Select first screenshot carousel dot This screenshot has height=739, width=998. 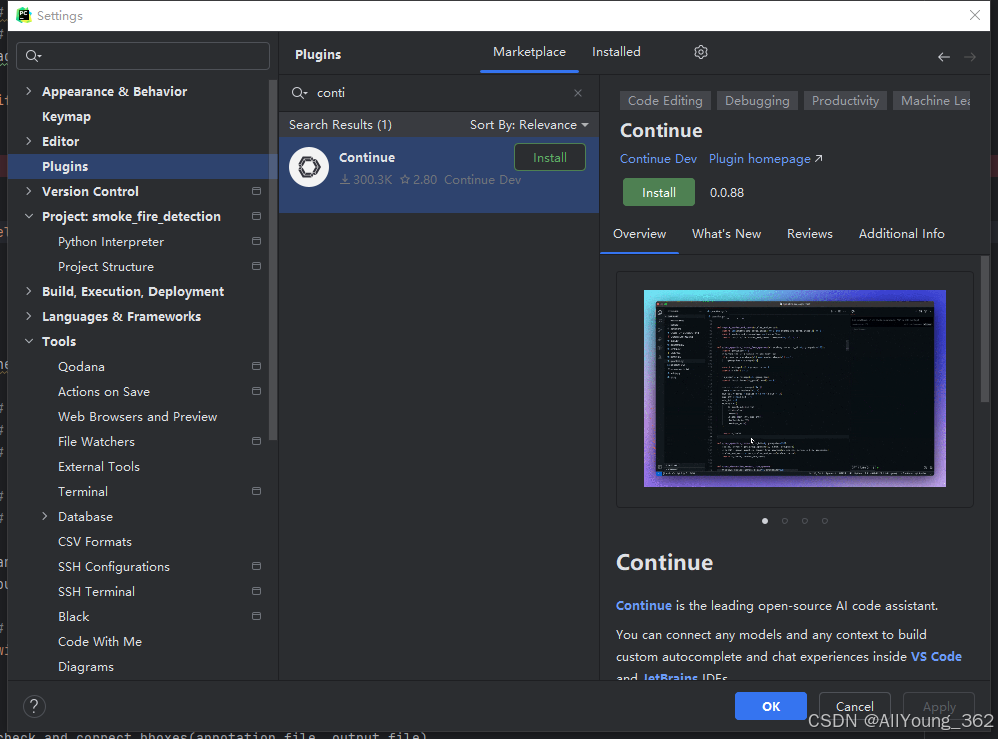765,521
